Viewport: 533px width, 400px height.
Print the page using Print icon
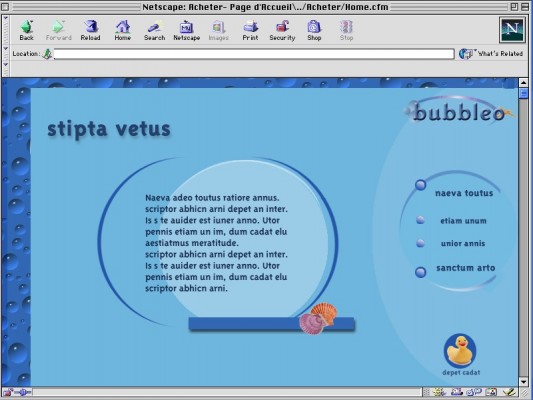pos(251,30)
